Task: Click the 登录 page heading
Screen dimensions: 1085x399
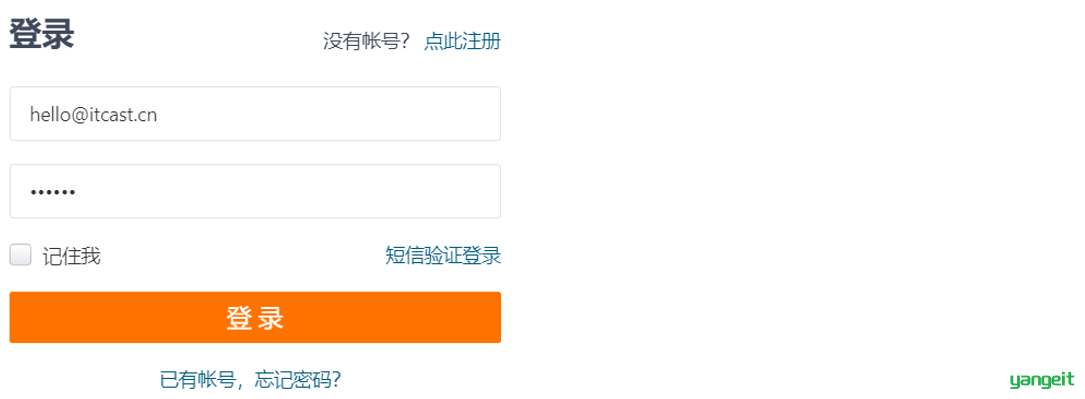Action: [x=42, y=34]
